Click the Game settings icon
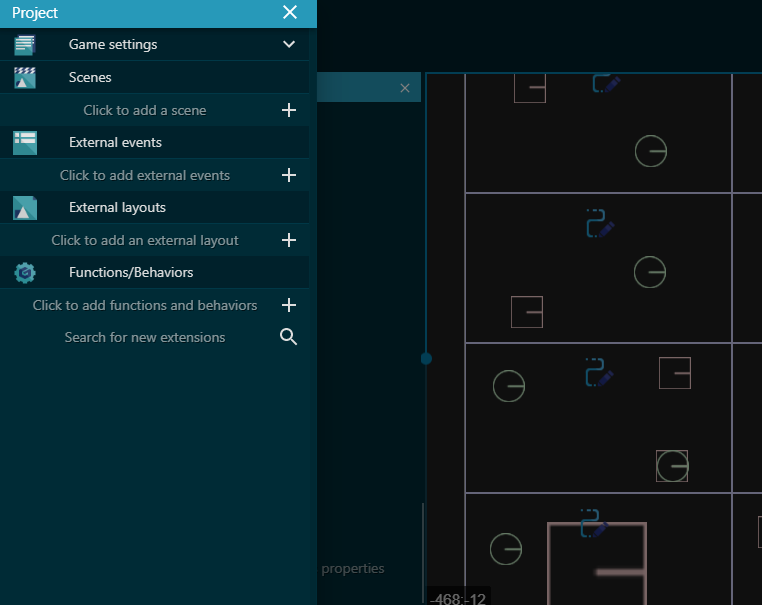Viewport: 762px width, 605px height. (24, 45)
